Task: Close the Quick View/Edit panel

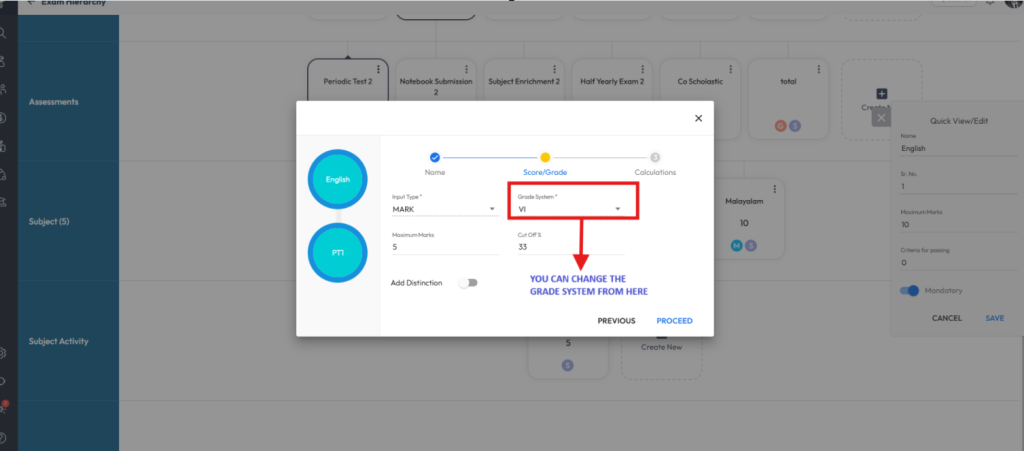Action: [x=880, y=118]
